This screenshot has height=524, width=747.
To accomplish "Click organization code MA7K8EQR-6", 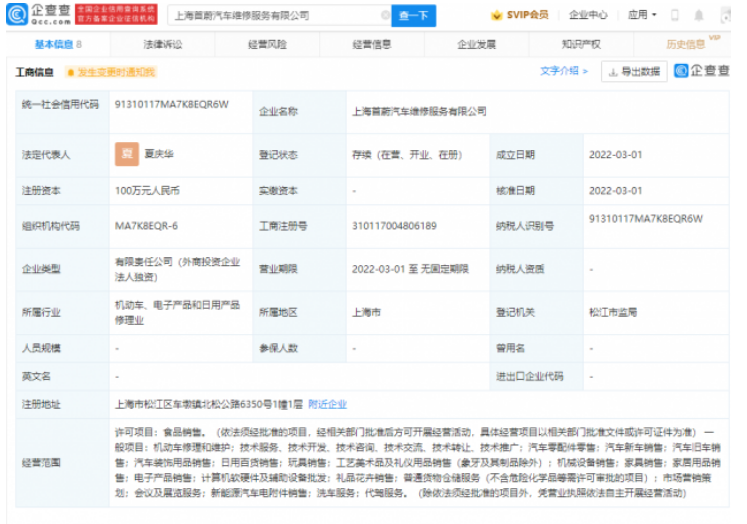I will click(146, 226).
